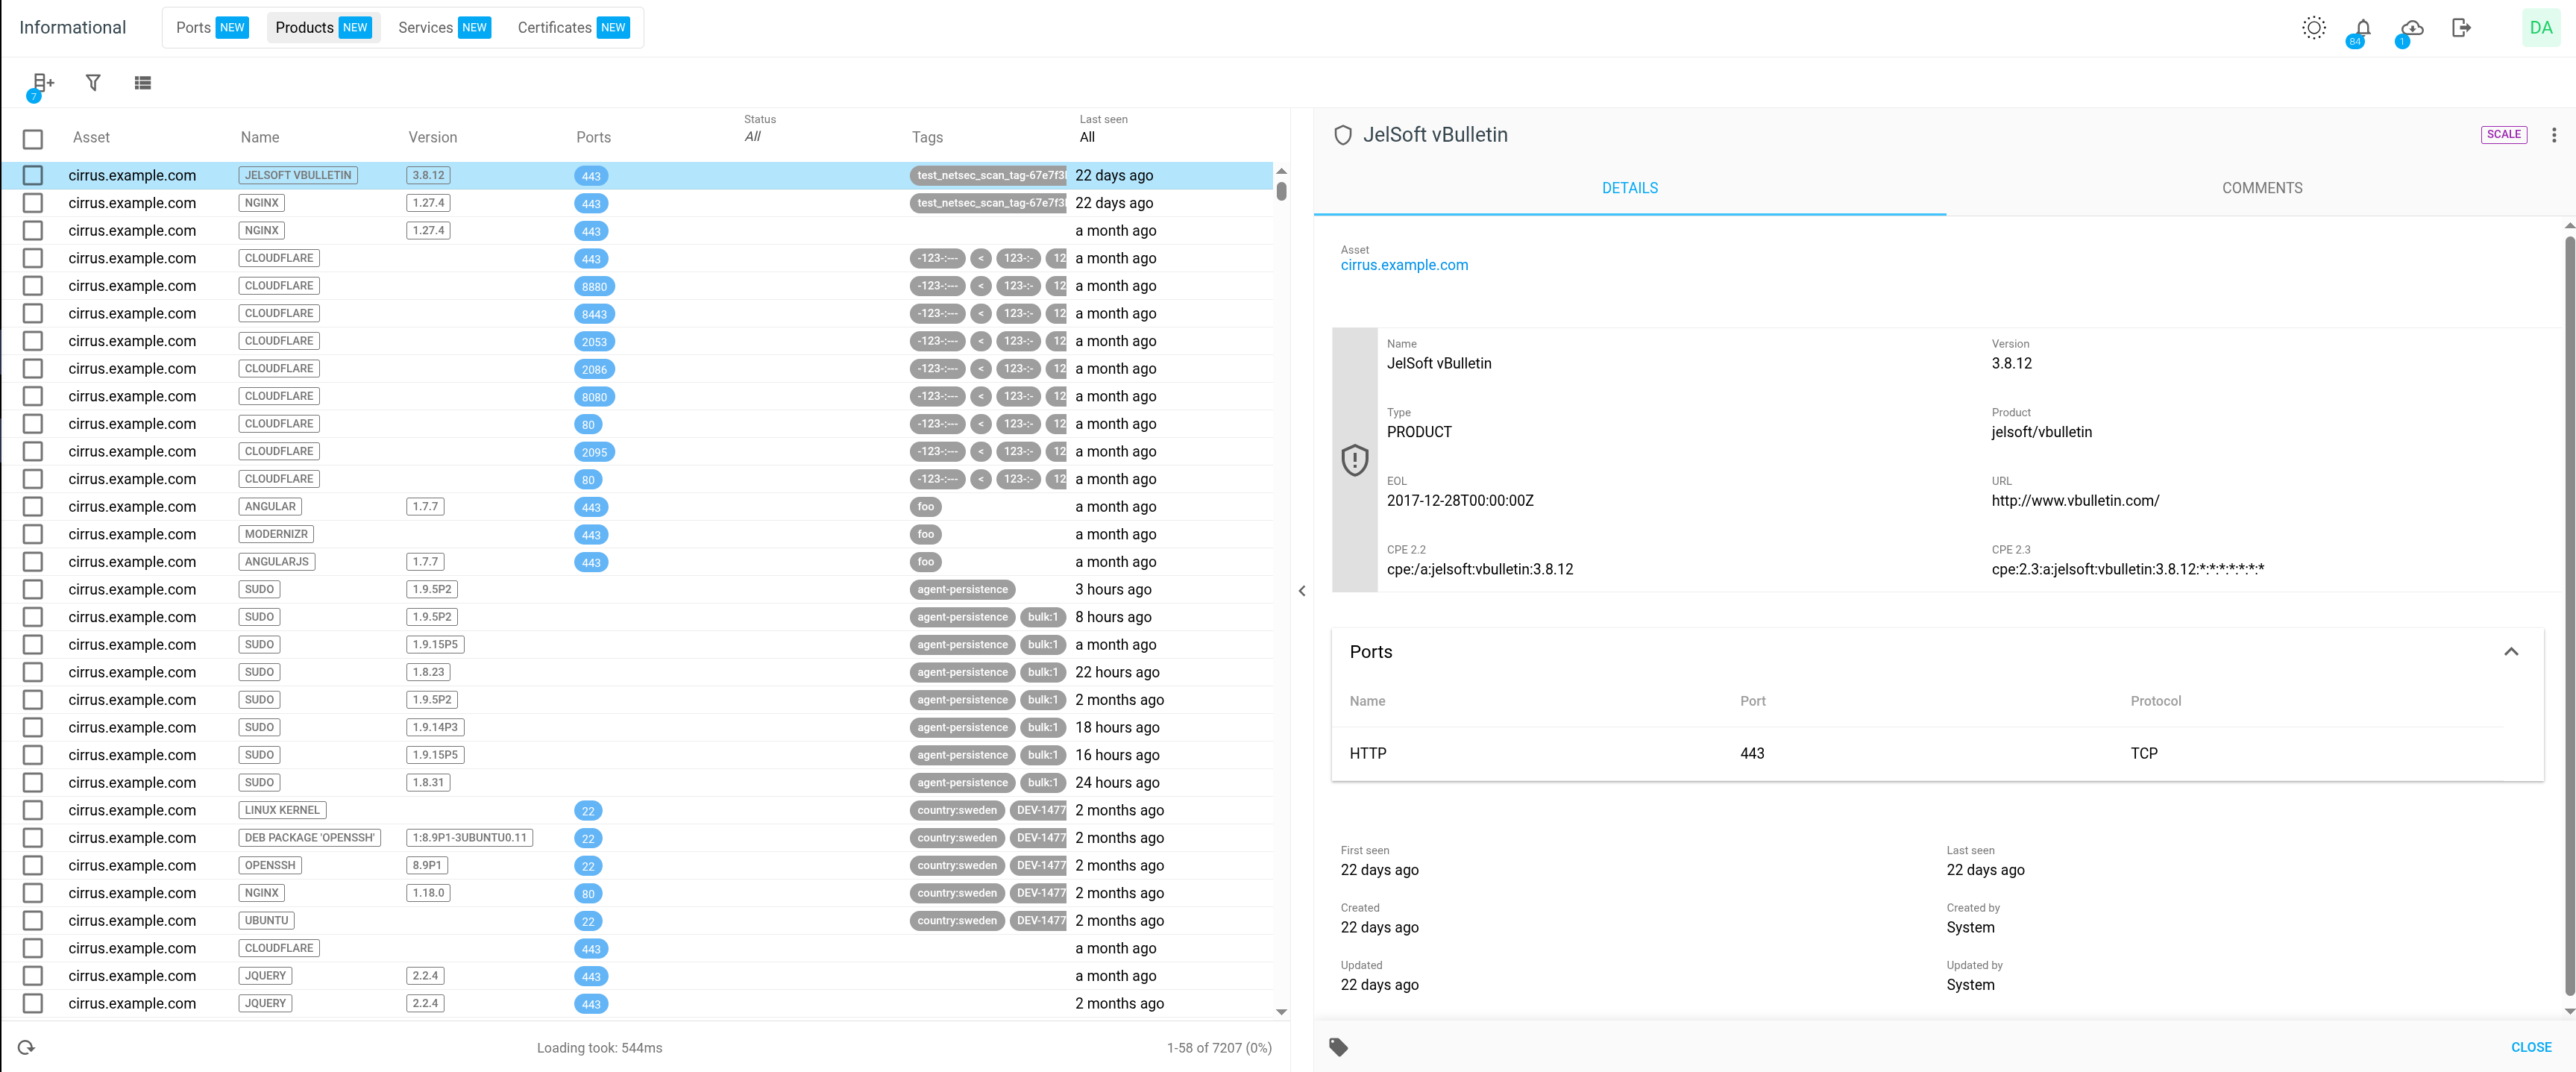Image resolution: width=2576 pixels, height=1072 pixels.
Task: Click the CLOSE button
Action: tap(2530, 1047)
